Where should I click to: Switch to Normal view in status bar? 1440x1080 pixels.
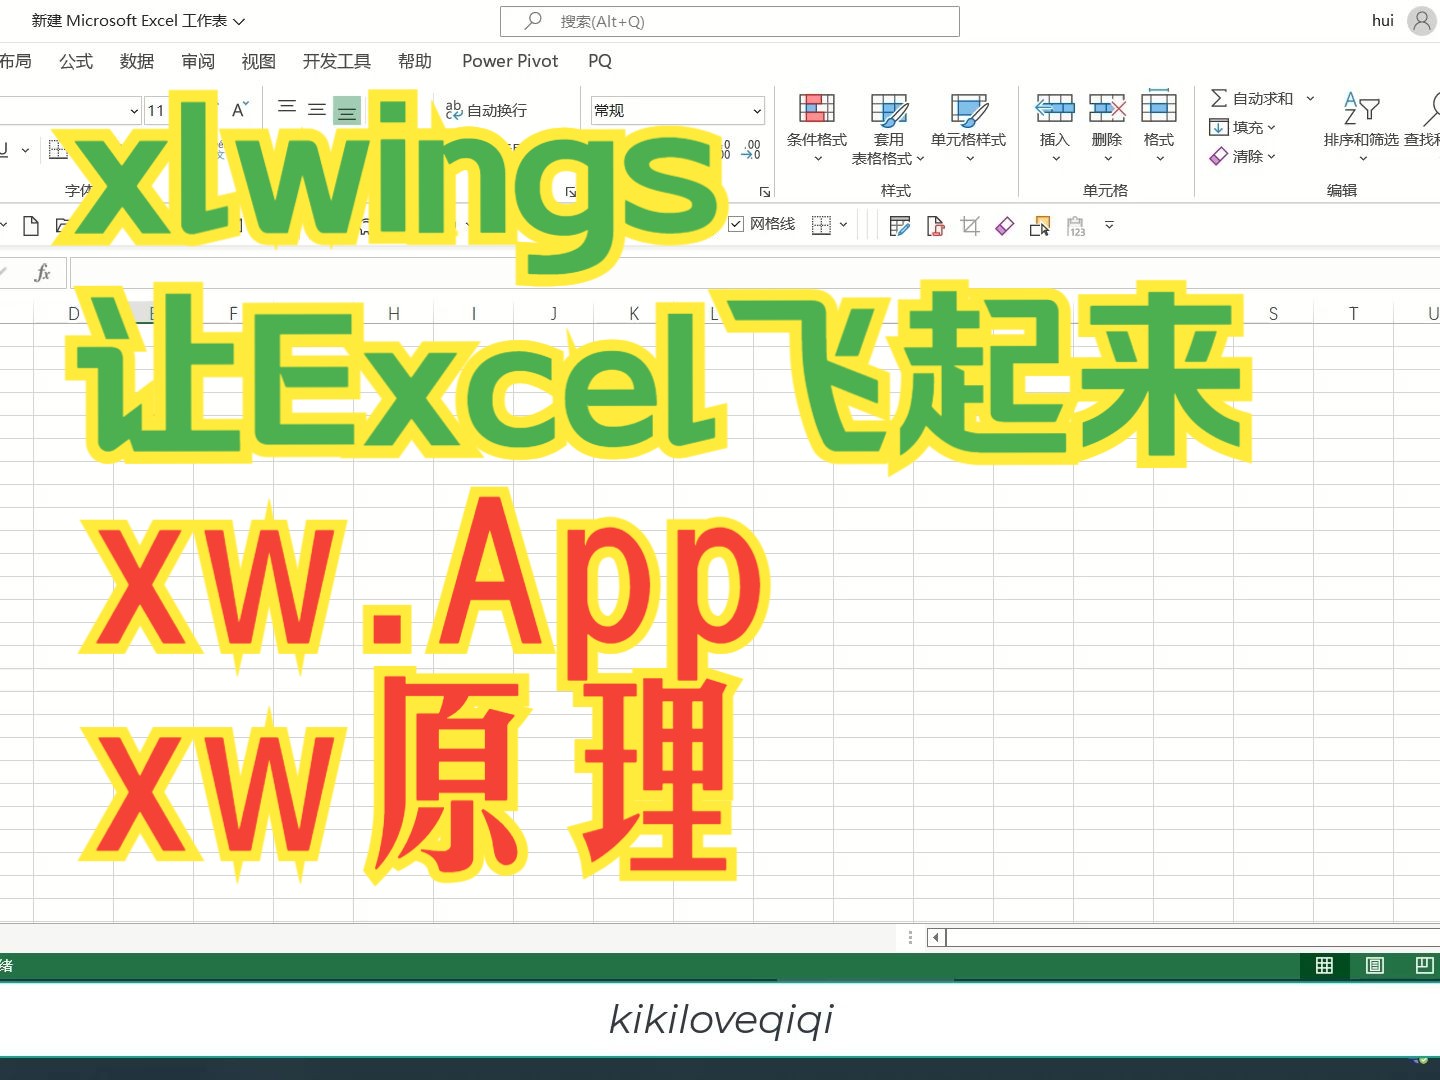1324,965
